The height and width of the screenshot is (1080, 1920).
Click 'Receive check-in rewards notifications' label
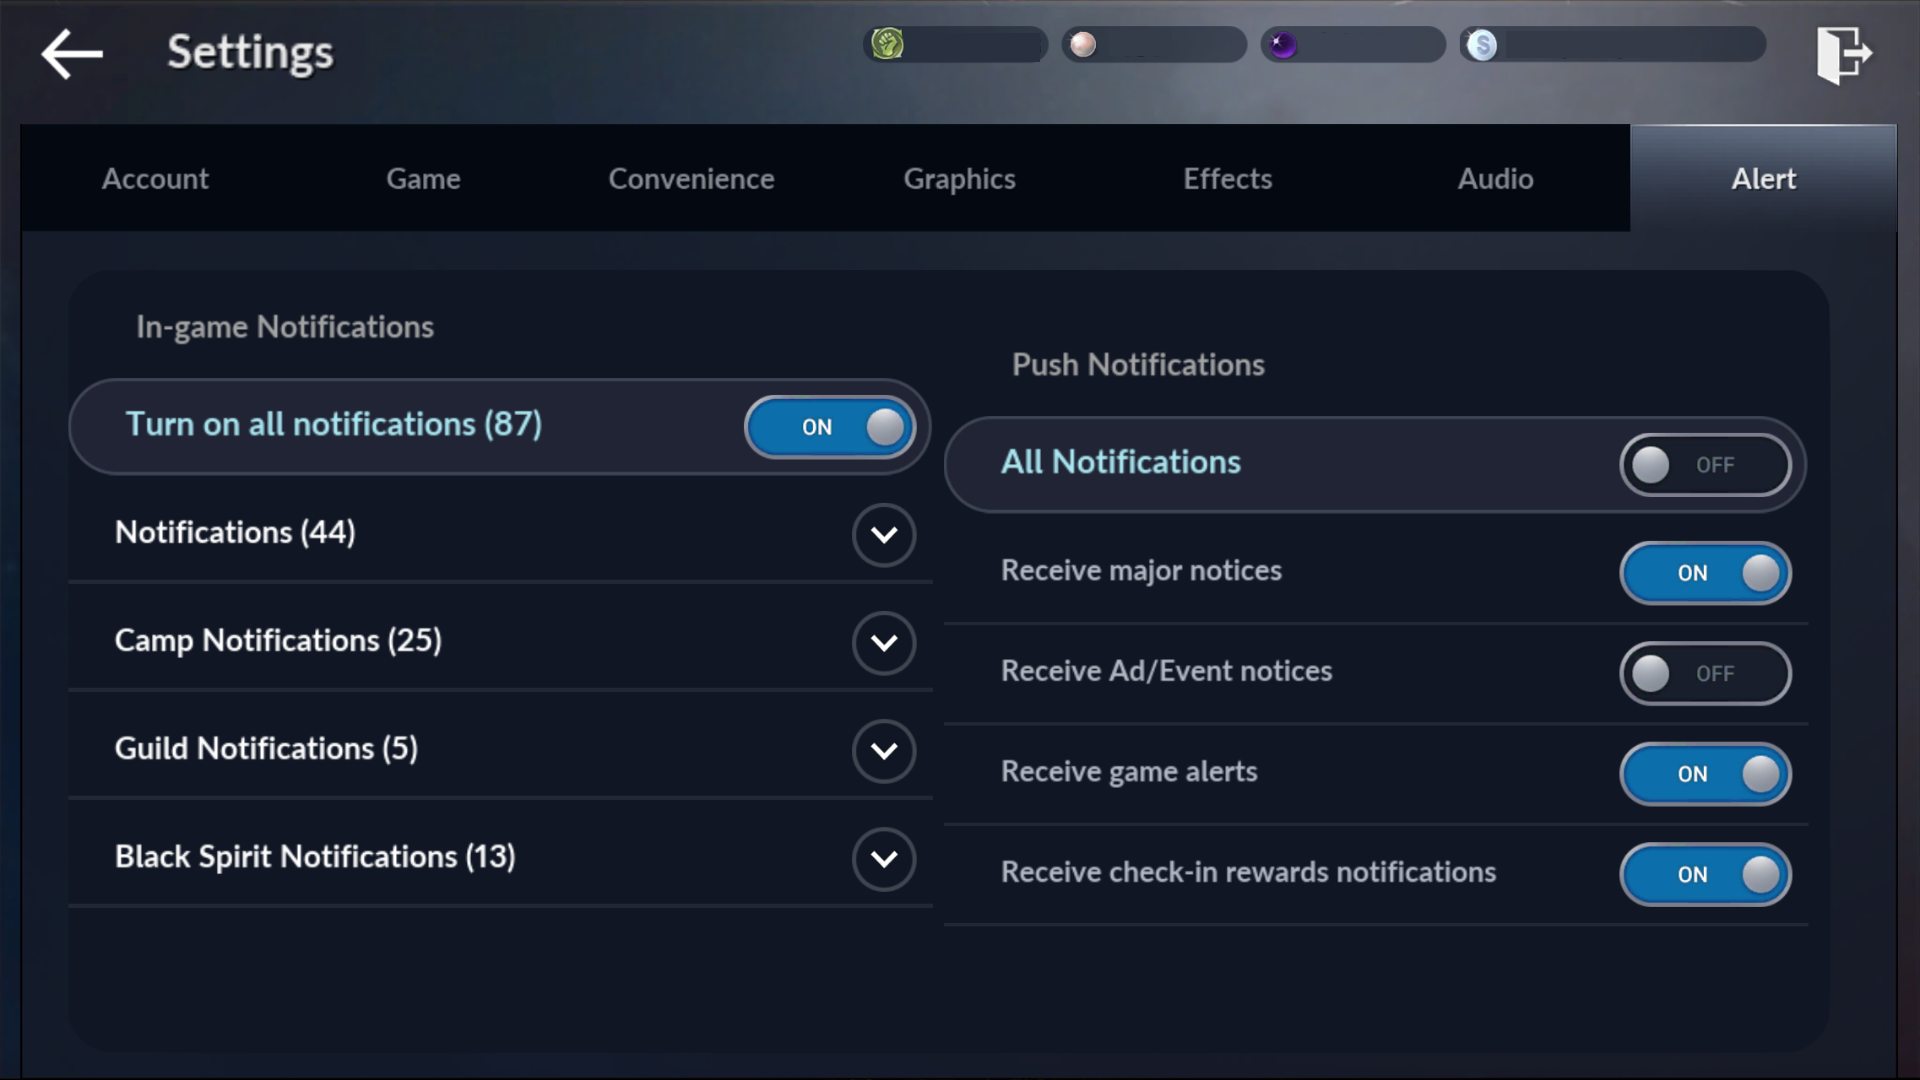coord(1249,872)
